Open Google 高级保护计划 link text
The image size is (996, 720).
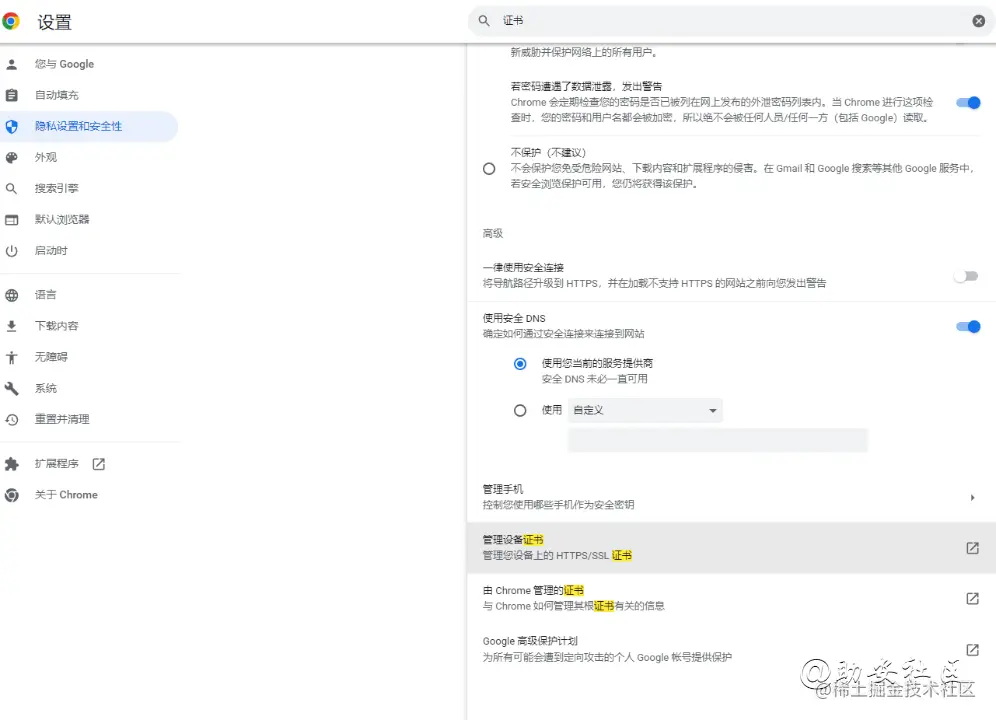[x=530, y=641]
